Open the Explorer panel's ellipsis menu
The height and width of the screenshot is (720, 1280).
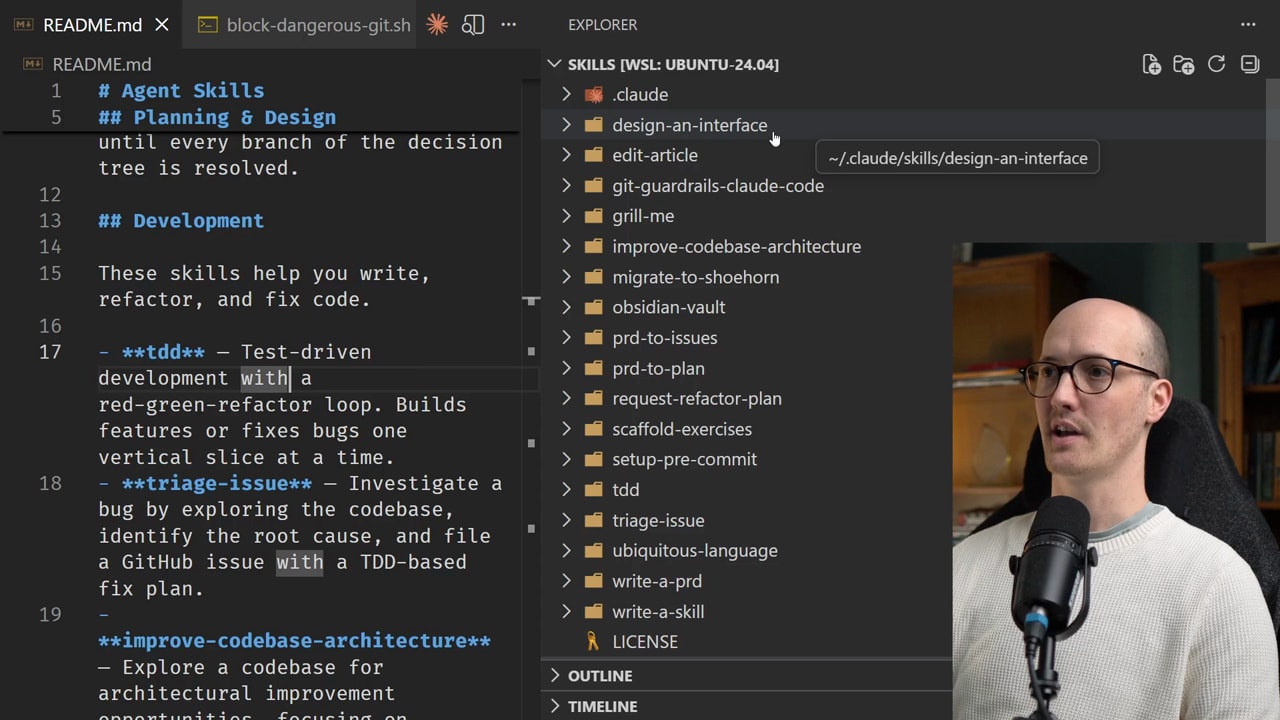[x=1248, y=25]
